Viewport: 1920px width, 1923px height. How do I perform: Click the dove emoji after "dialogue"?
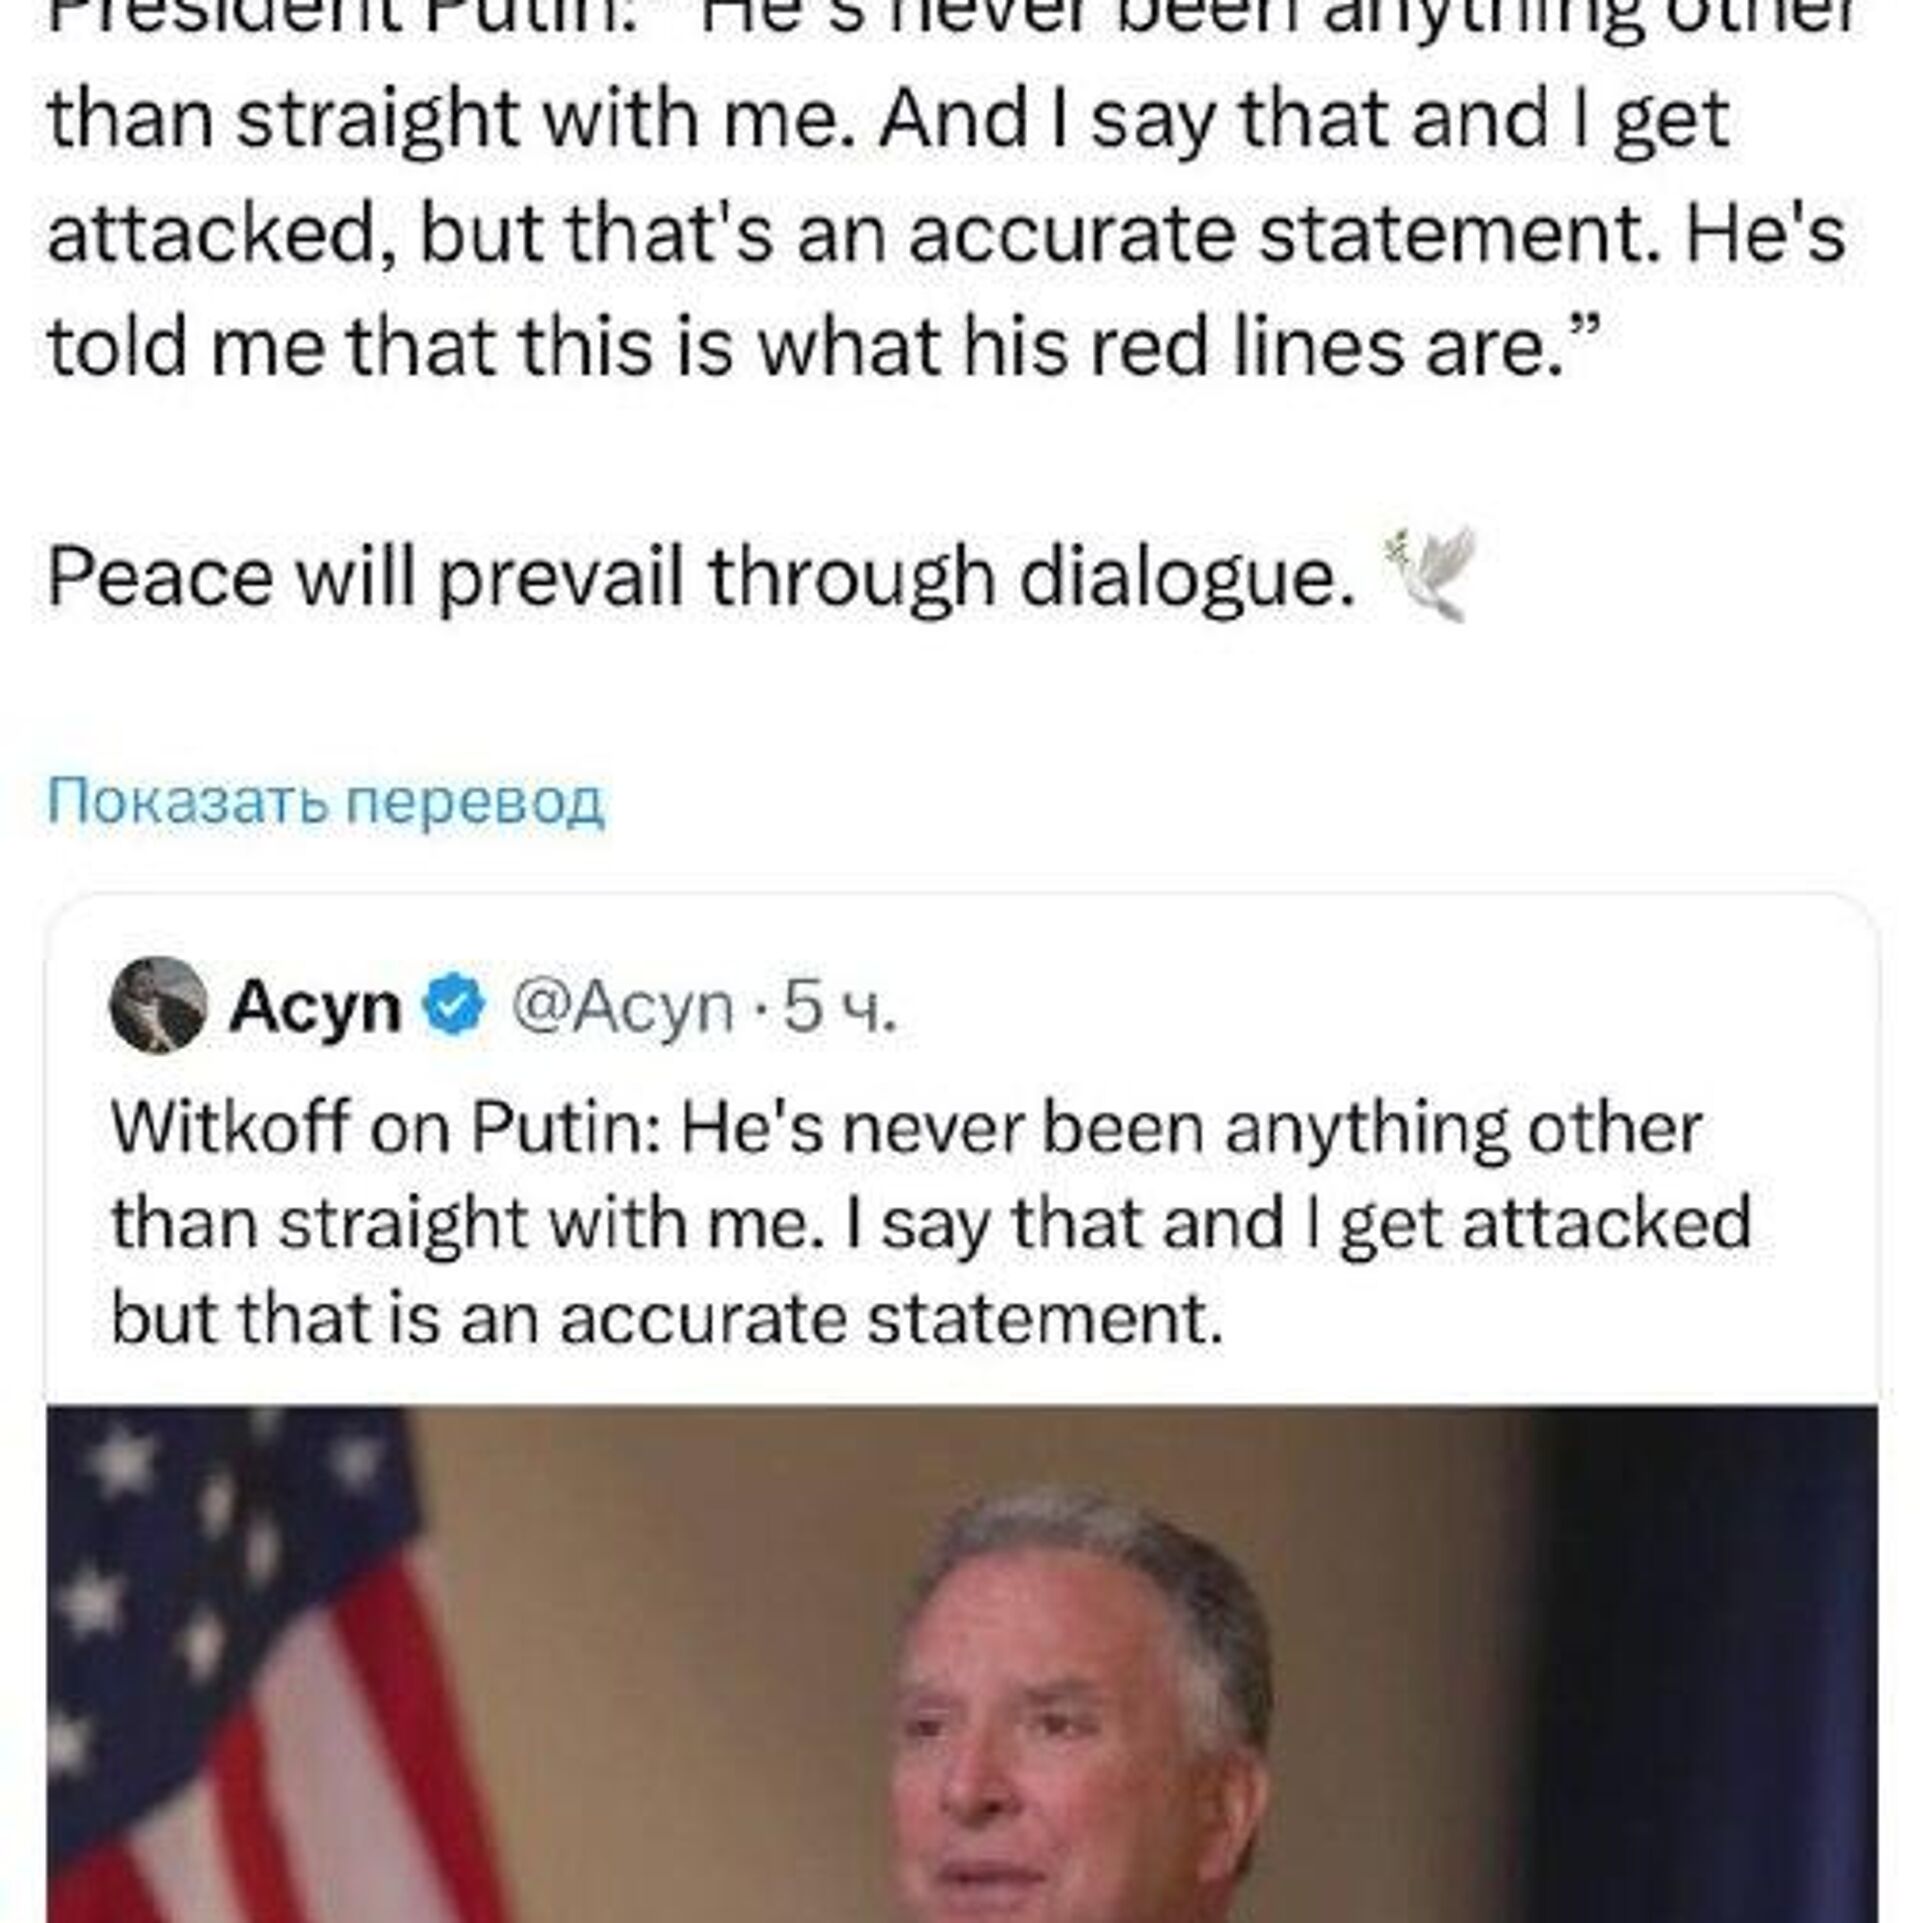coord(1428,573)
